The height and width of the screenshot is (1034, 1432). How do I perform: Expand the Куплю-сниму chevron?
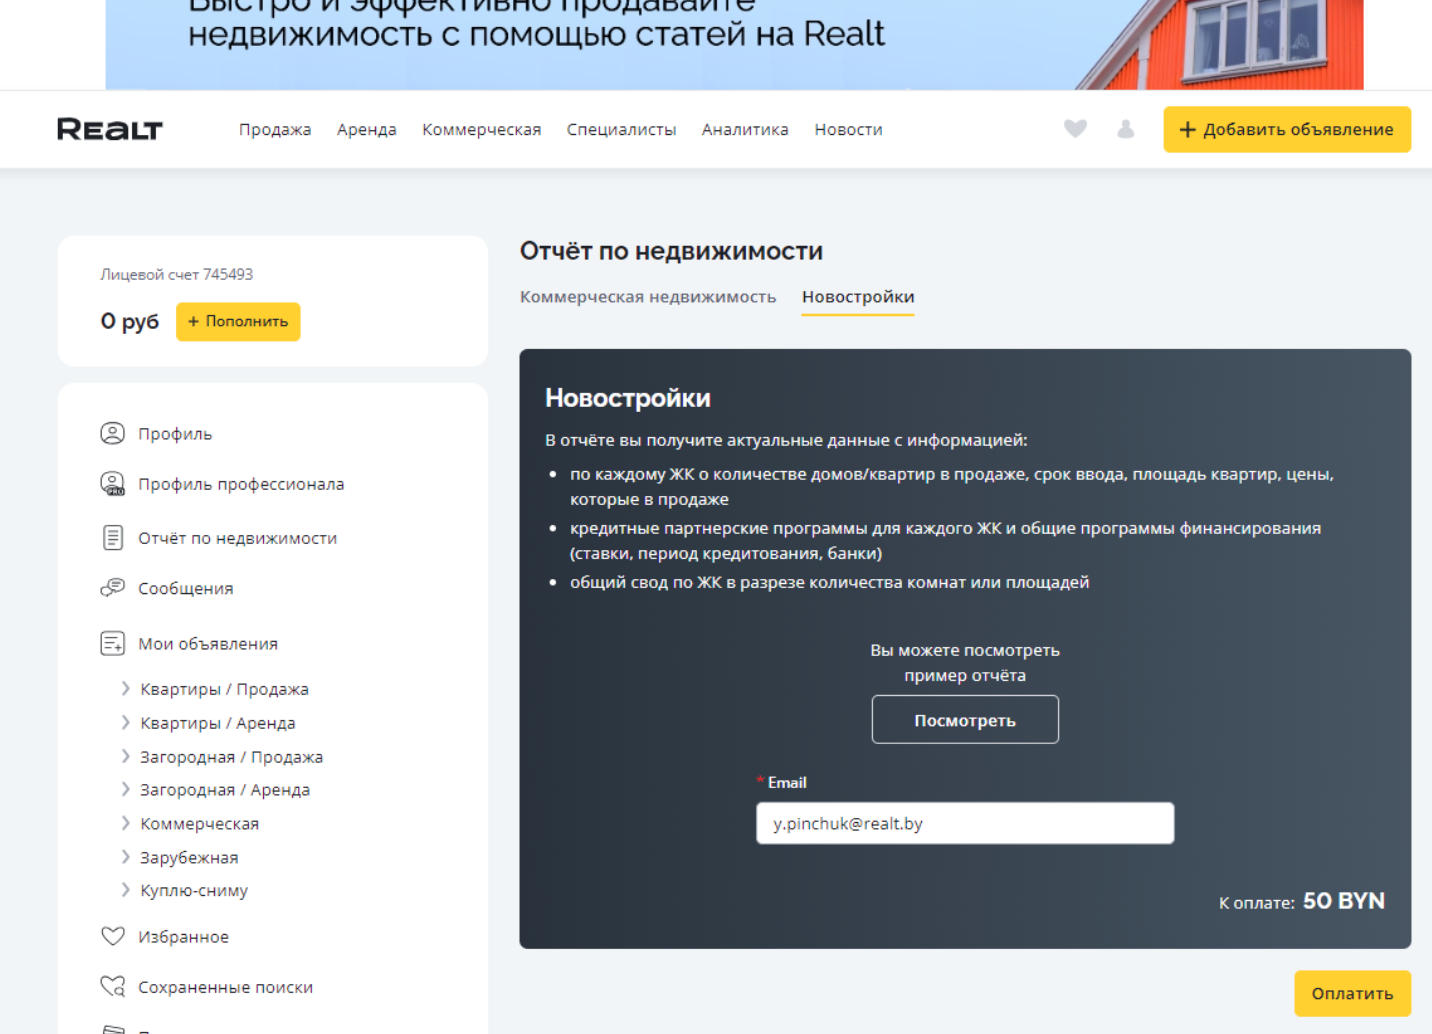(125, 890)
